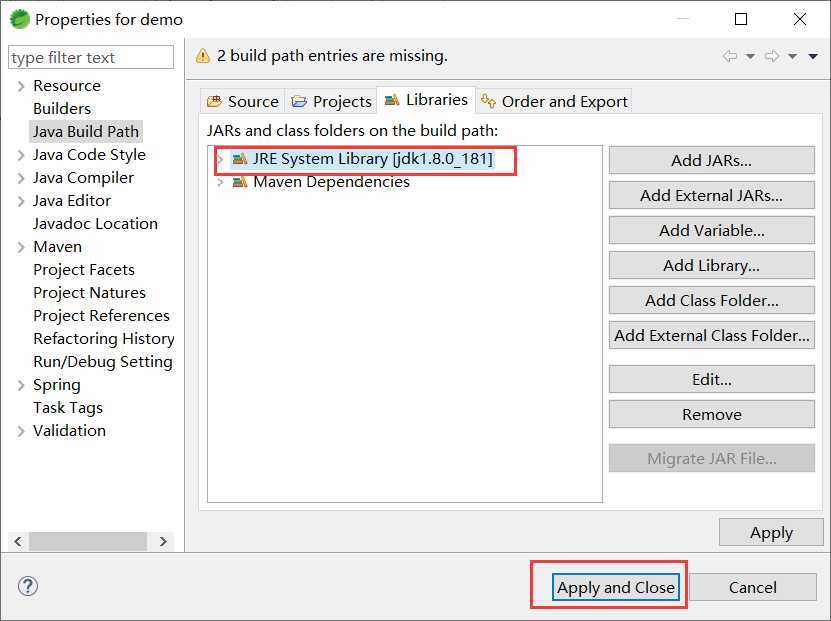
Task: Open the view menu triangle icon
Action: tap(813, 56)
